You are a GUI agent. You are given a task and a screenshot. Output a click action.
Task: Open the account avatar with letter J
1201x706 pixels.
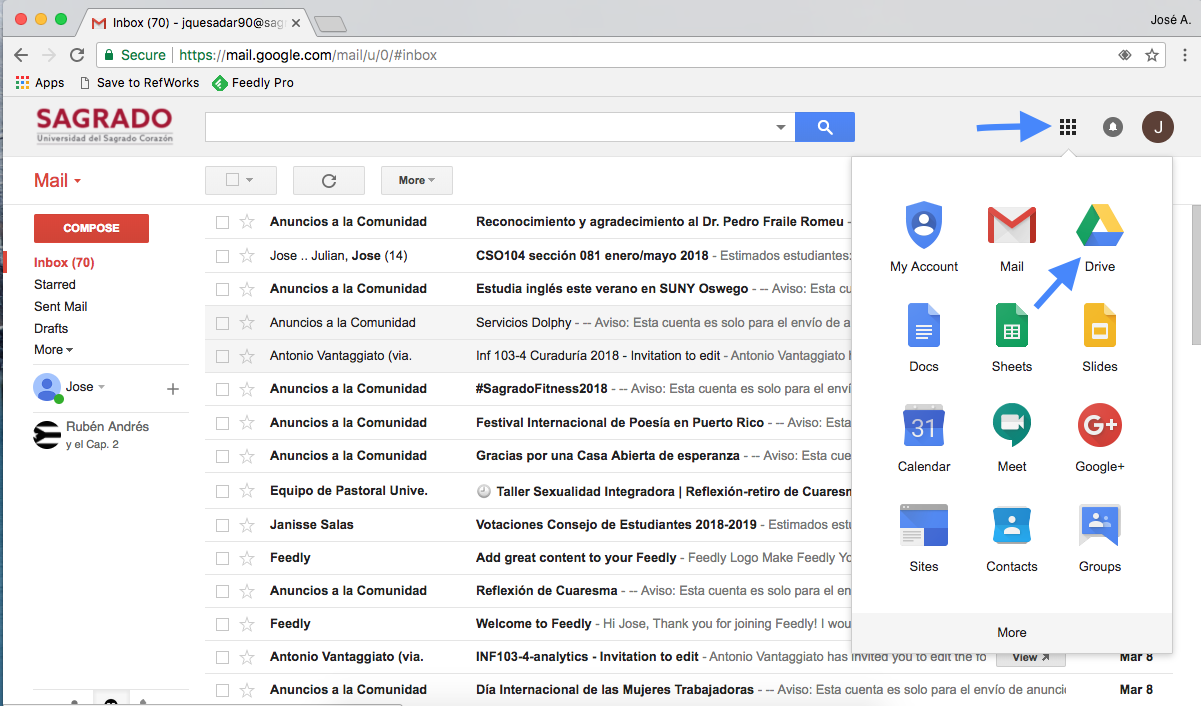[1158, 127]
